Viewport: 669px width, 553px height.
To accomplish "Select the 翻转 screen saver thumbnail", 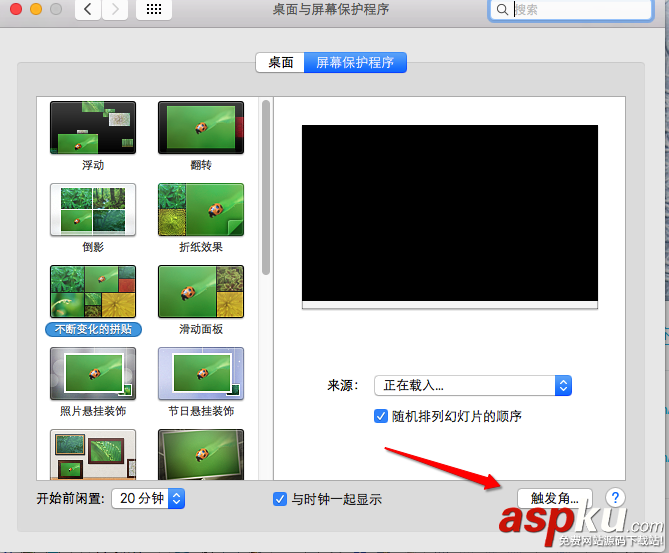I will 201,128.
